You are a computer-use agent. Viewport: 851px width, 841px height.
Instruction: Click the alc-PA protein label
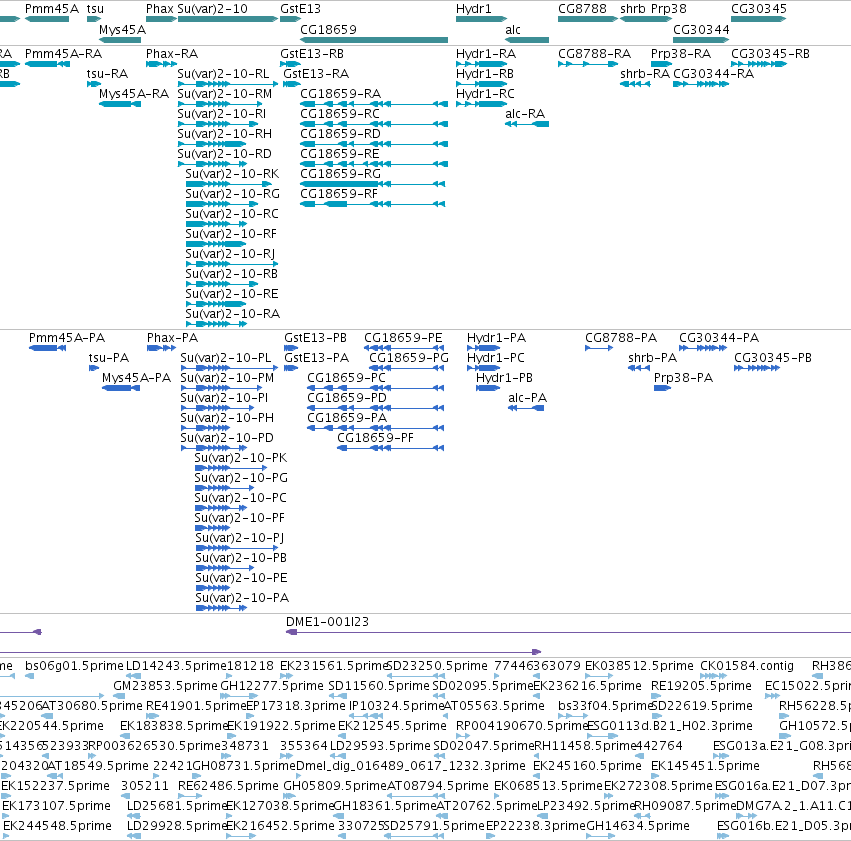[528, 398]
